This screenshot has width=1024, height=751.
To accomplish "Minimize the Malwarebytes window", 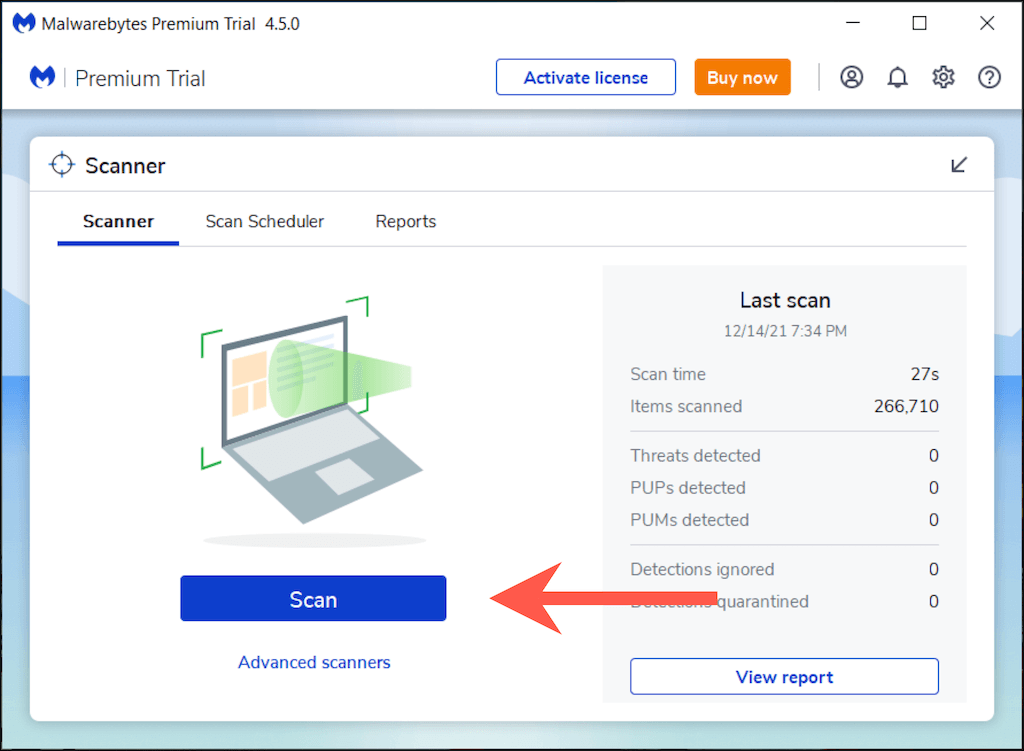I will [853, 24].
